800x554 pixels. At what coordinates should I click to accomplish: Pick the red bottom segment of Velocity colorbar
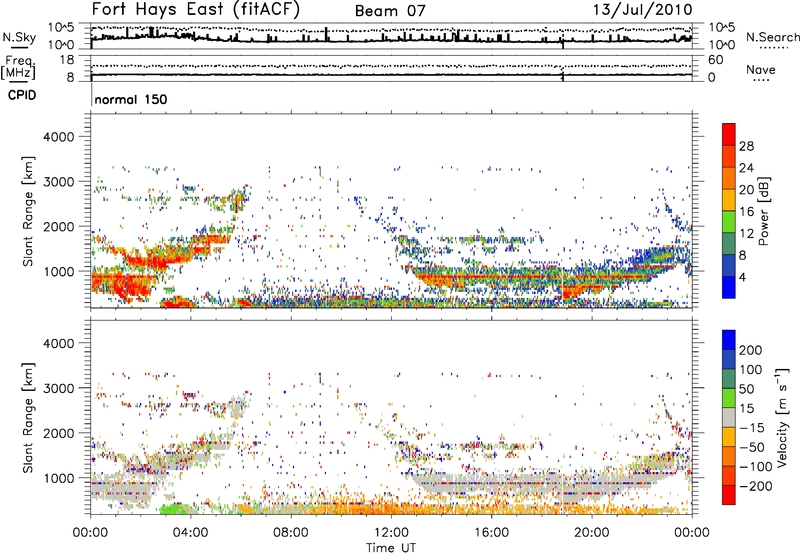tap(729, 495)
